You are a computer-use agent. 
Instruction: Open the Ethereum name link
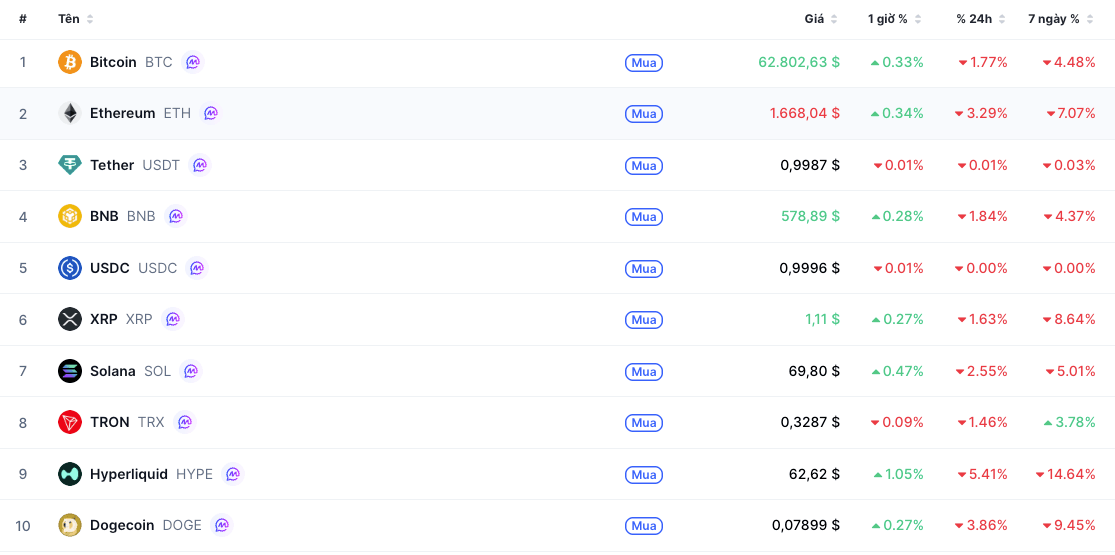[x=122, y=113]
